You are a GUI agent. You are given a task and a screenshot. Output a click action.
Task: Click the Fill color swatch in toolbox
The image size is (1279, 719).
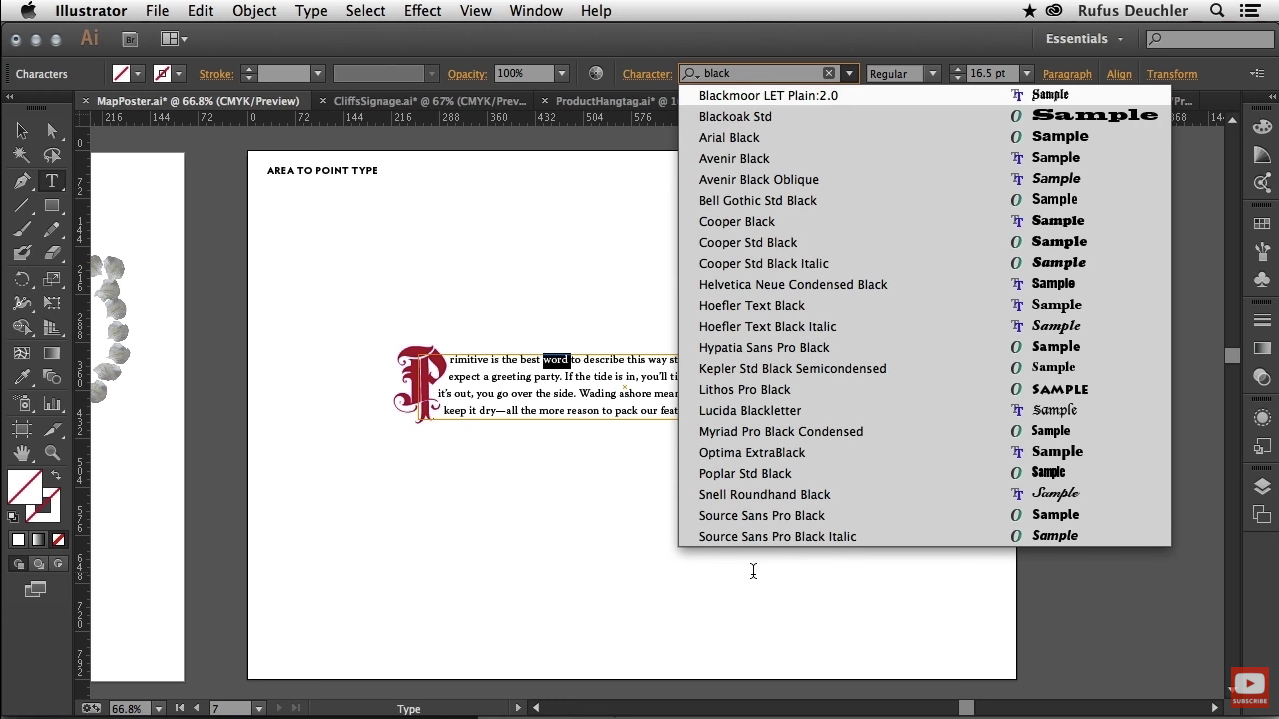click(x=24, y=487)
